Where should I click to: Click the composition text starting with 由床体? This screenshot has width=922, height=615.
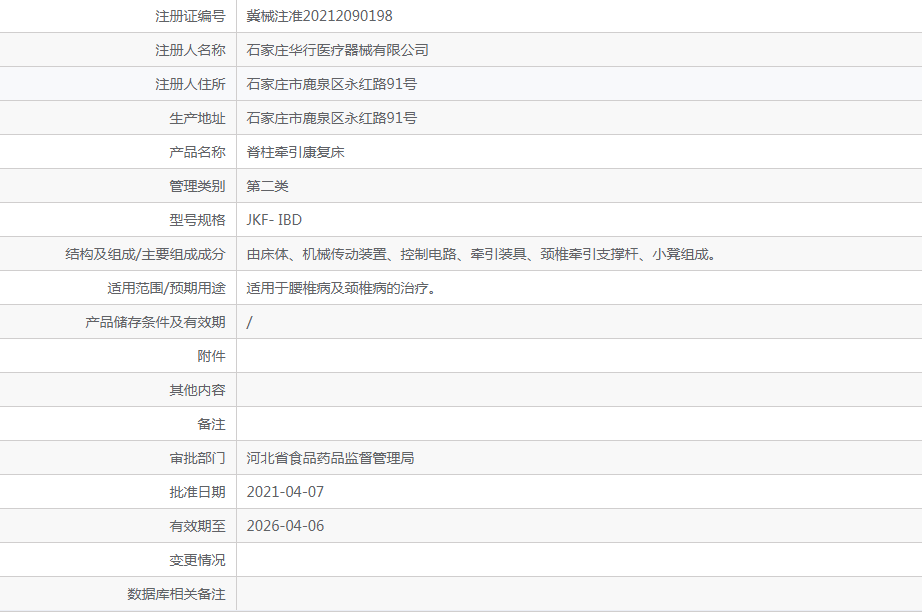[481, 255]
